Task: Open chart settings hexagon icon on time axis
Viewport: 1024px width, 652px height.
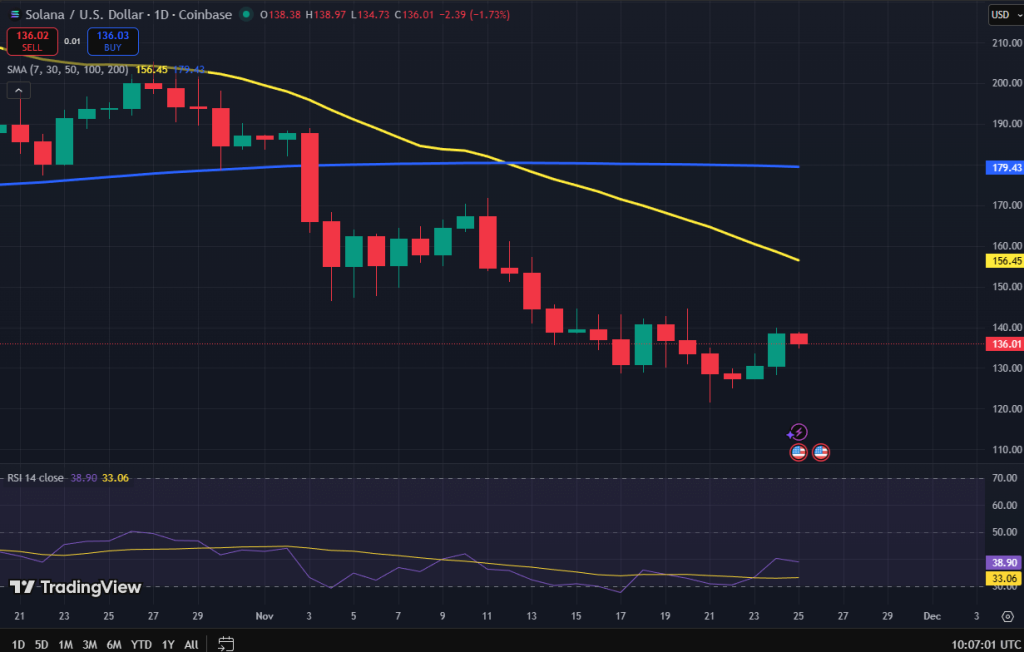Action: click(1007, 616)
